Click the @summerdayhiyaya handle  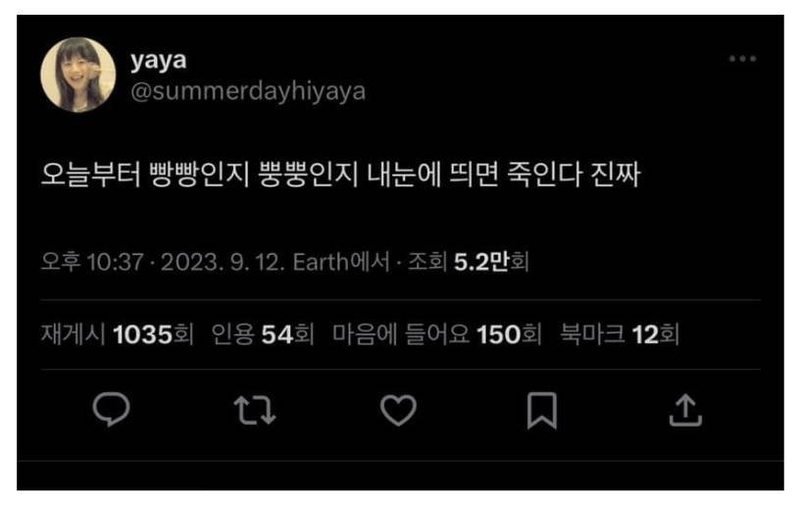click(x=247, y=91)
